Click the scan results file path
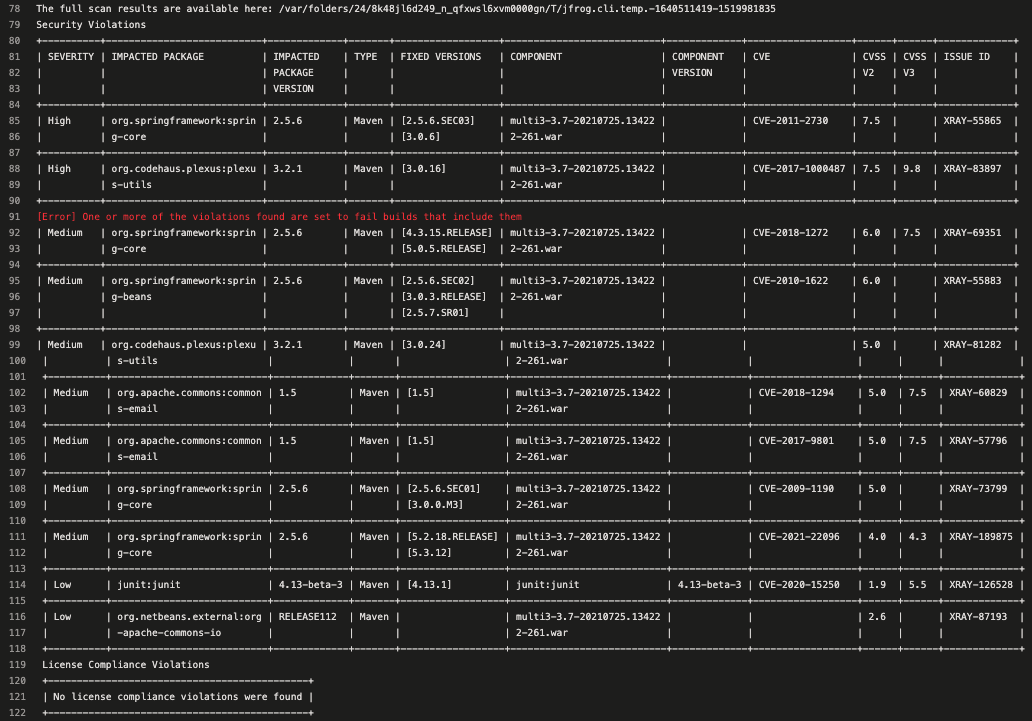 [527, 9]
